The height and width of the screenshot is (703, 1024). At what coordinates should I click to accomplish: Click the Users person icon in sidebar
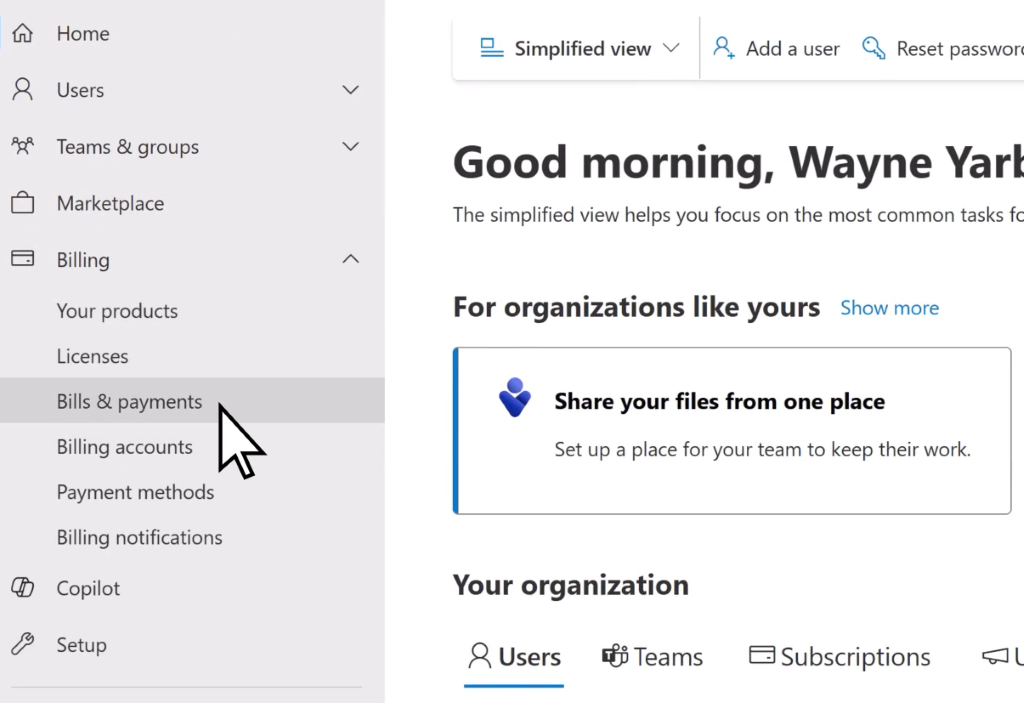(22, 90)
